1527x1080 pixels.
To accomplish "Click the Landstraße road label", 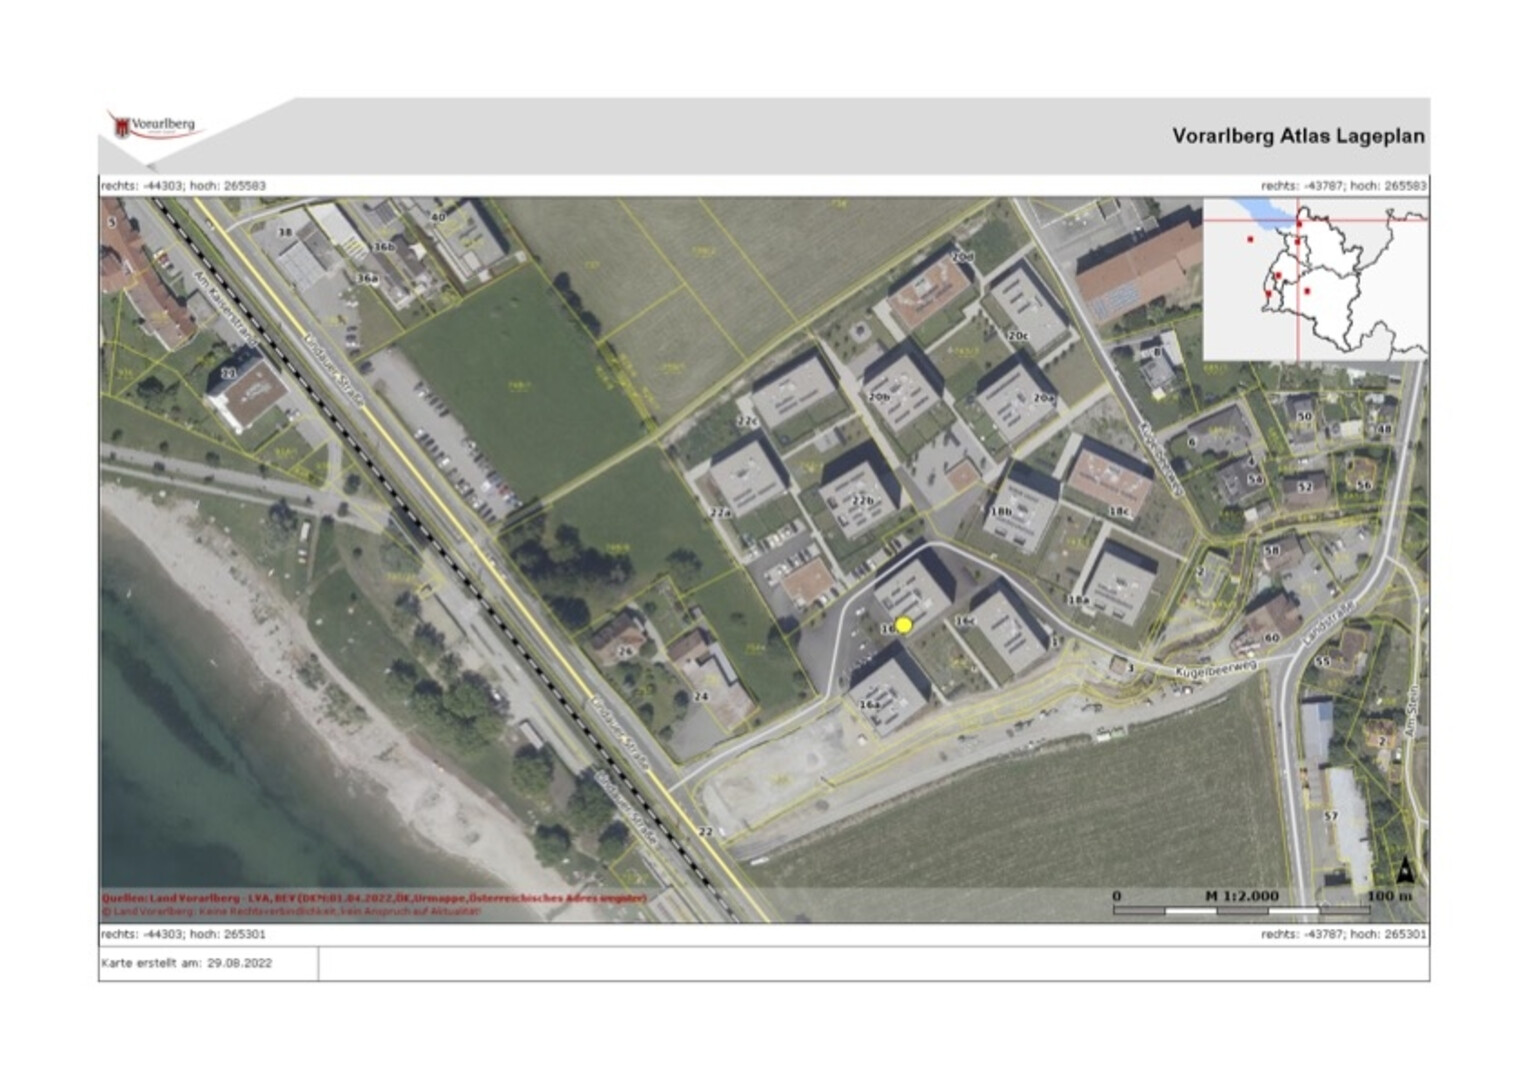I will pyautogui.click(x=1329, y=624).
